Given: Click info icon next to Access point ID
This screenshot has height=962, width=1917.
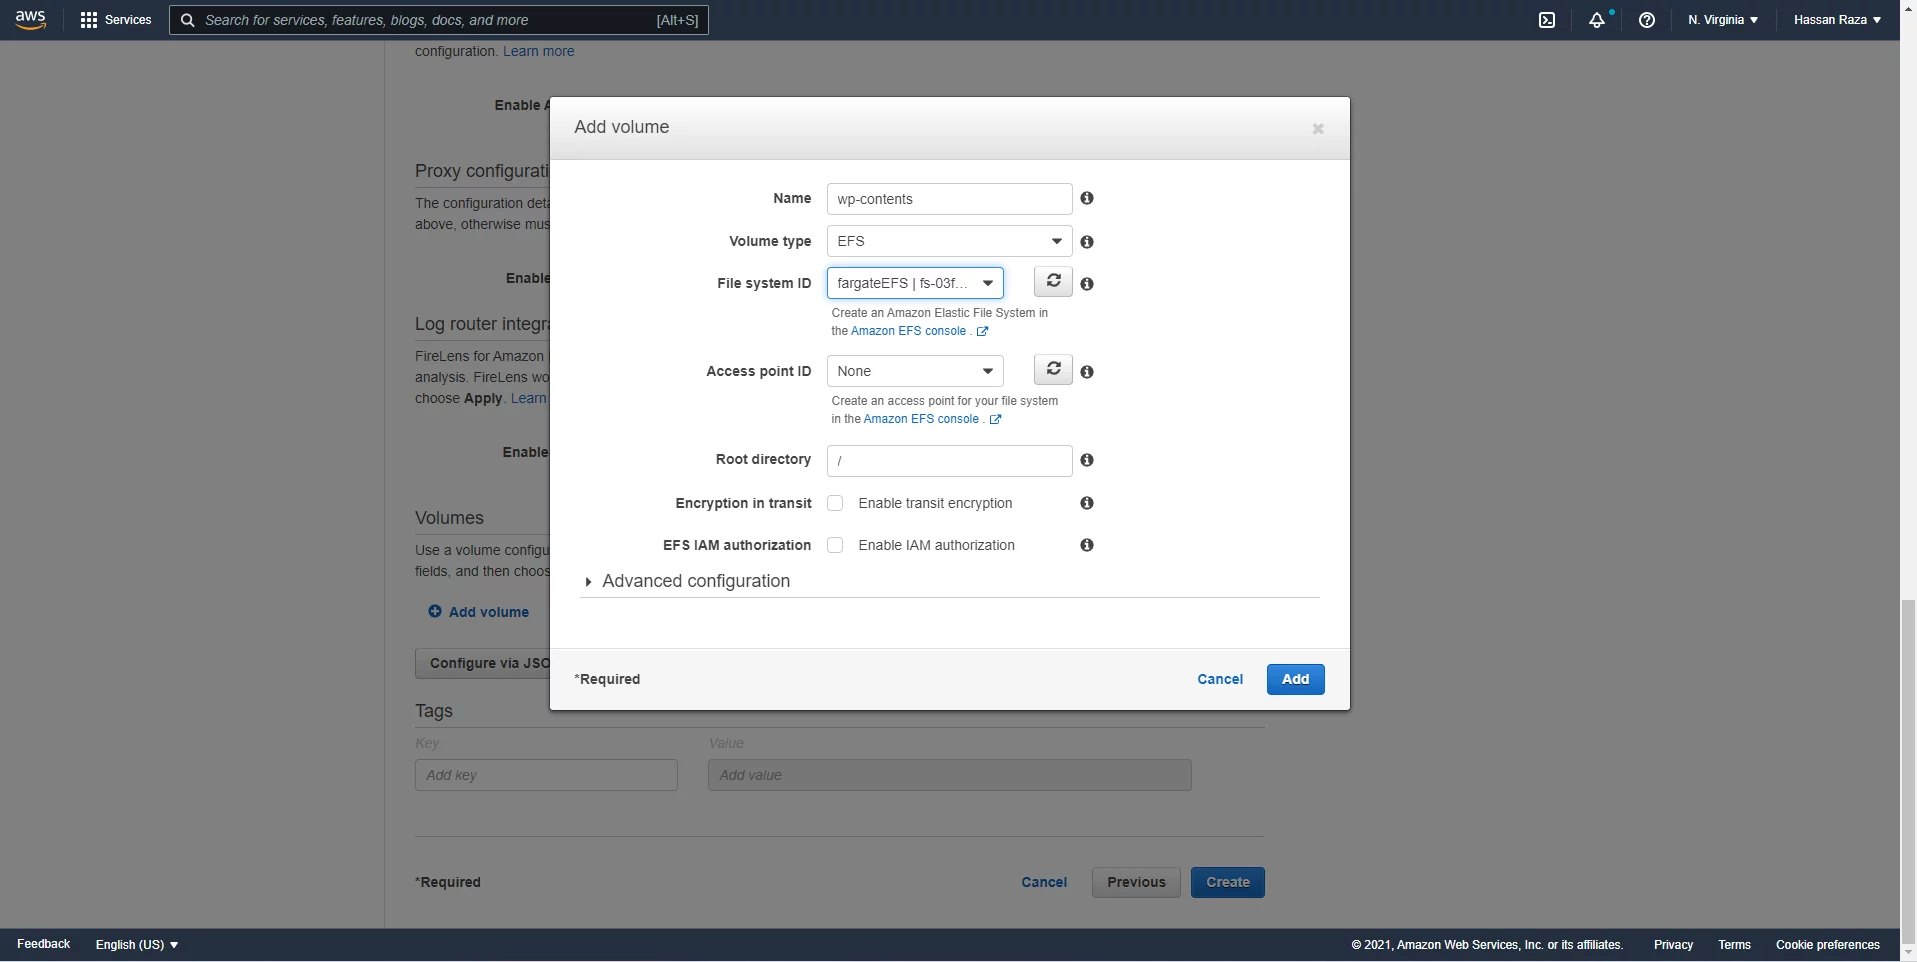Looking at the screenshot, I should [1087, 372].
